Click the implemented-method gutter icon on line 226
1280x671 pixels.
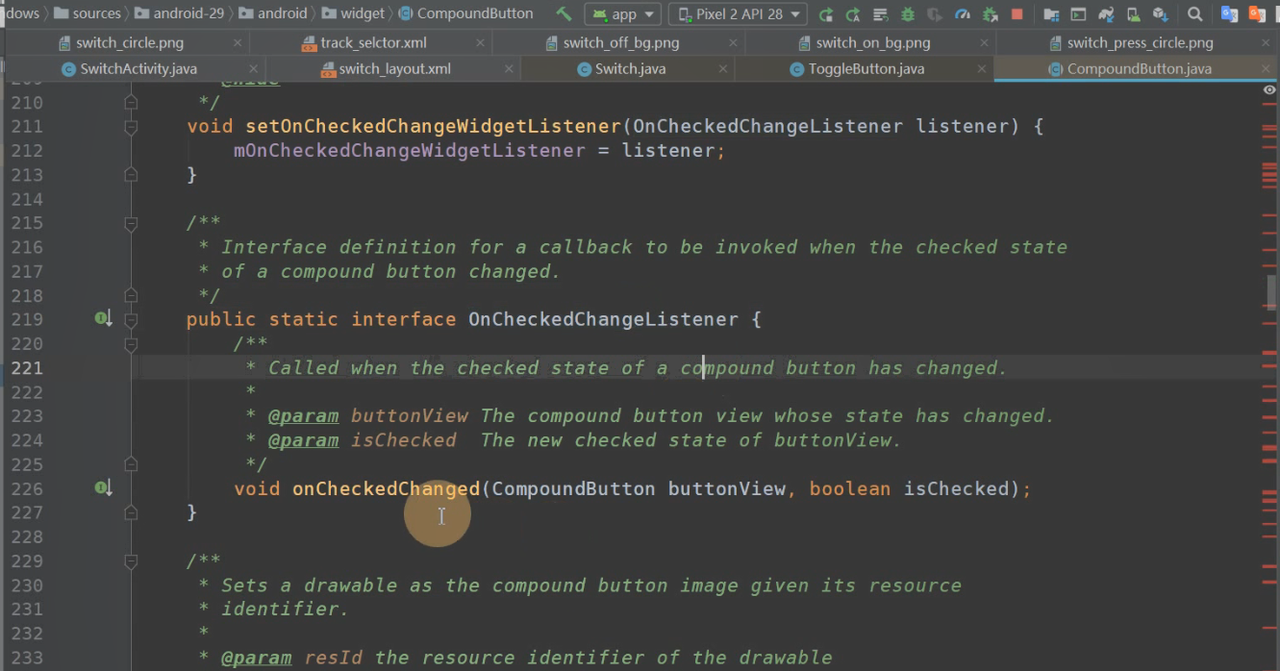[x=102, y=488]
